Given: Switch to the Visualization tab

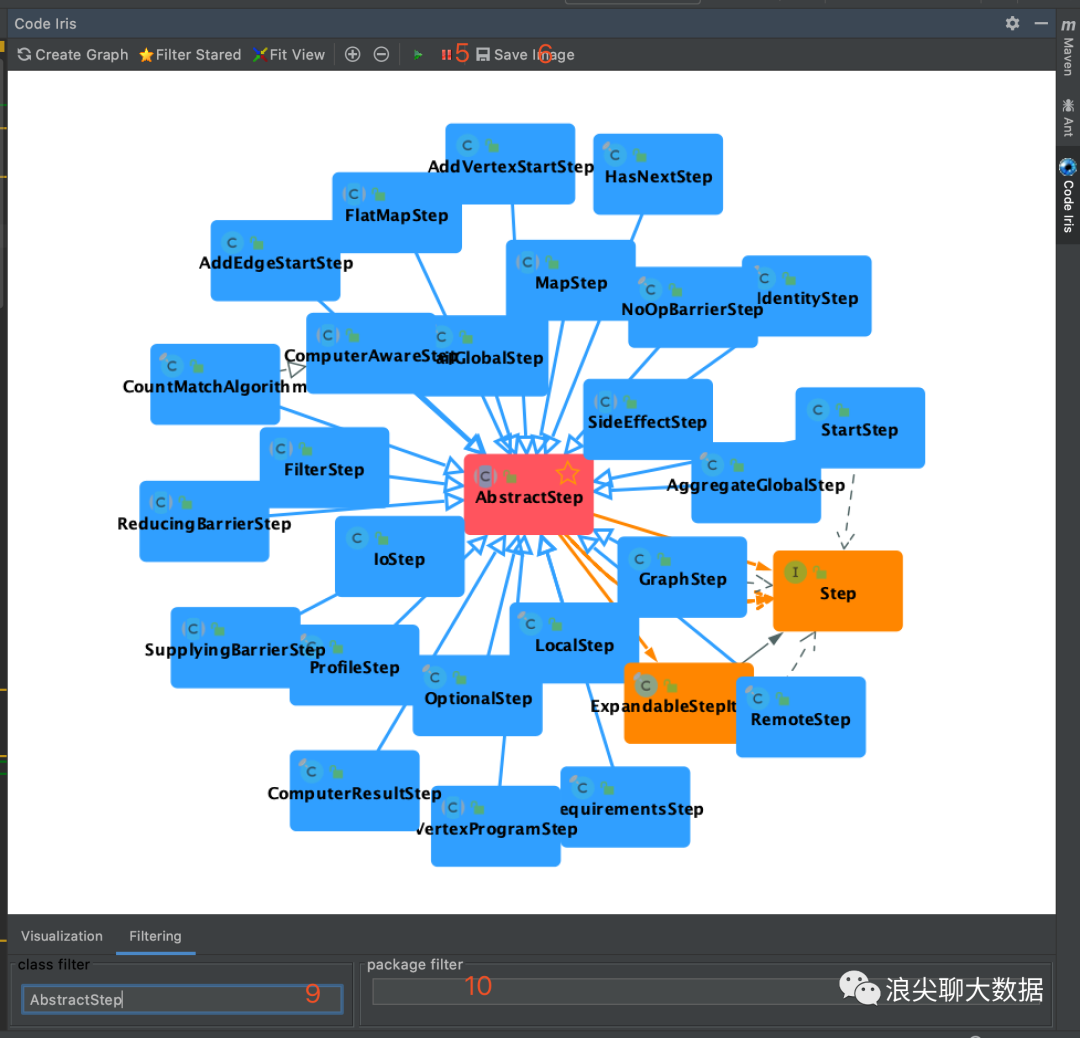Looking at the screenshot, I should 61,936.
